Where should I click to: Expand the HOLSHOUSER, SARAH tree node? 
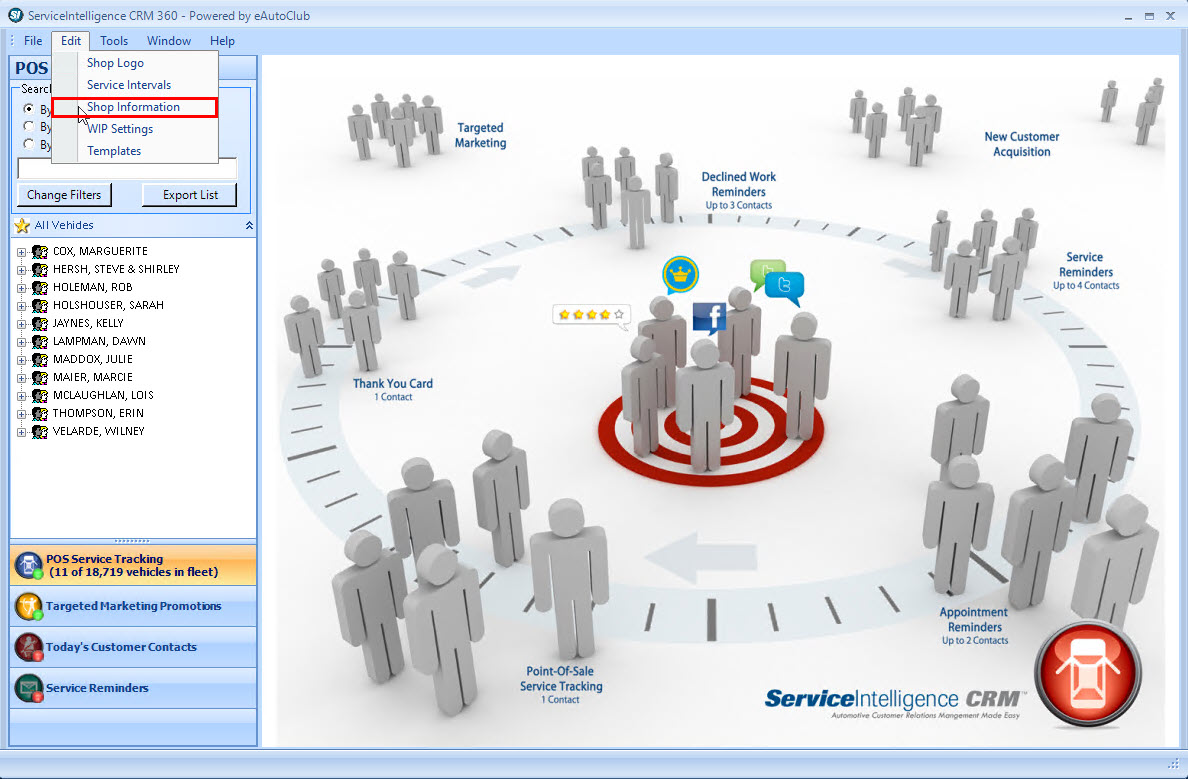[21, 305]
